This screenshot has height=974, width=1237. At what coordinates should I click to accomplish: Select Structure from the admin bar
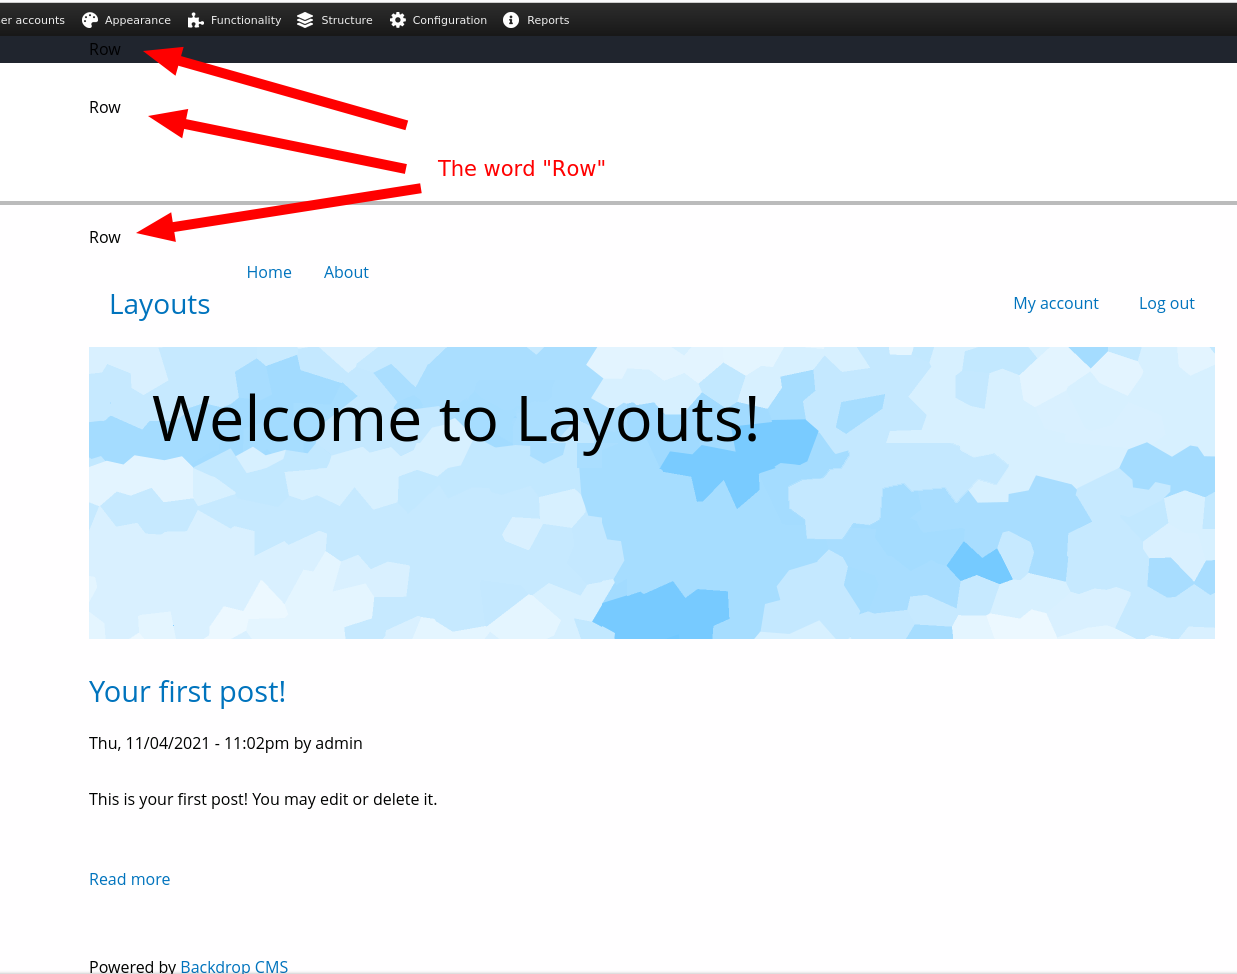(346, 19)
